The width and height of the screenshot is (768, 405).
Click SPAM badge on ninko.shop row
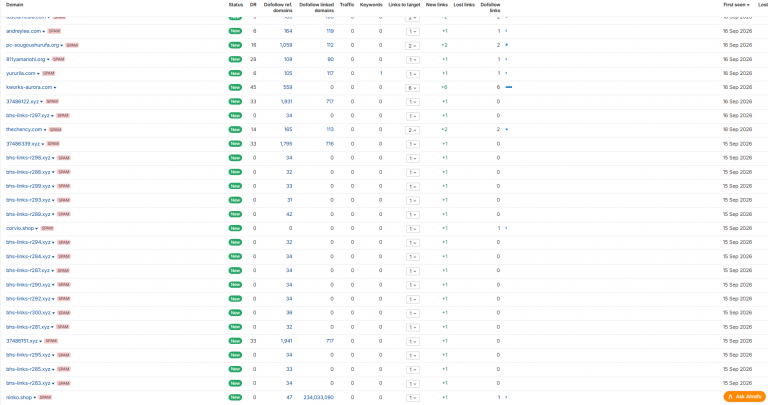tap(45, 397)
